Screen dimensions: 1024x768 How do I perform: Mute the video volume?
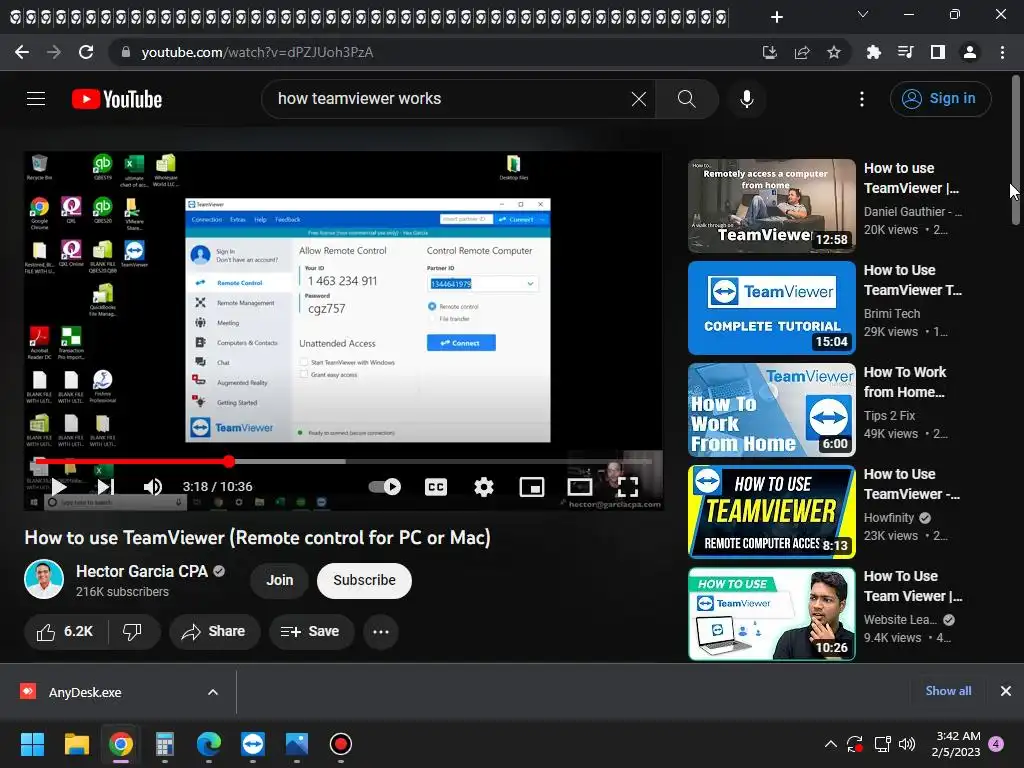point(153,487)
